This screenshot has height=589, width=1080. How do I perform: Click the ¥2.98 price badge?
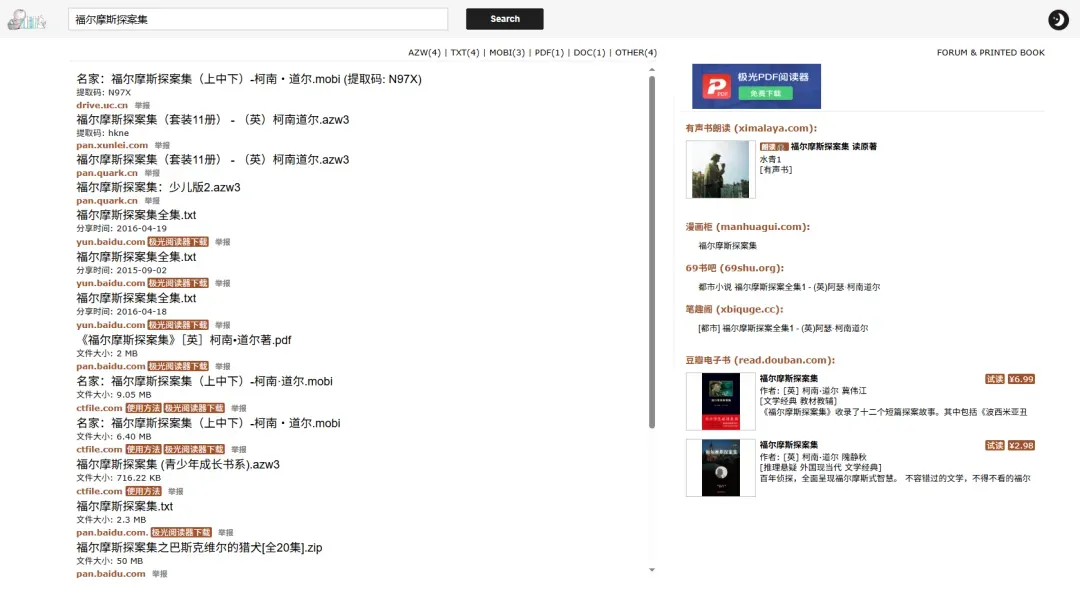click(x=1021, y=446)
